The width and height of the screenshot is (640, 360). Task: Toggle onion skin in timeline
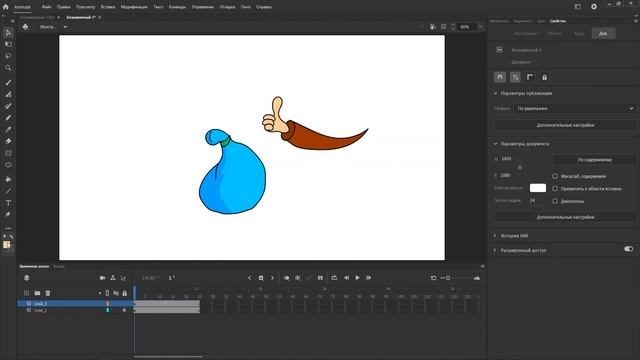[287, 278]
